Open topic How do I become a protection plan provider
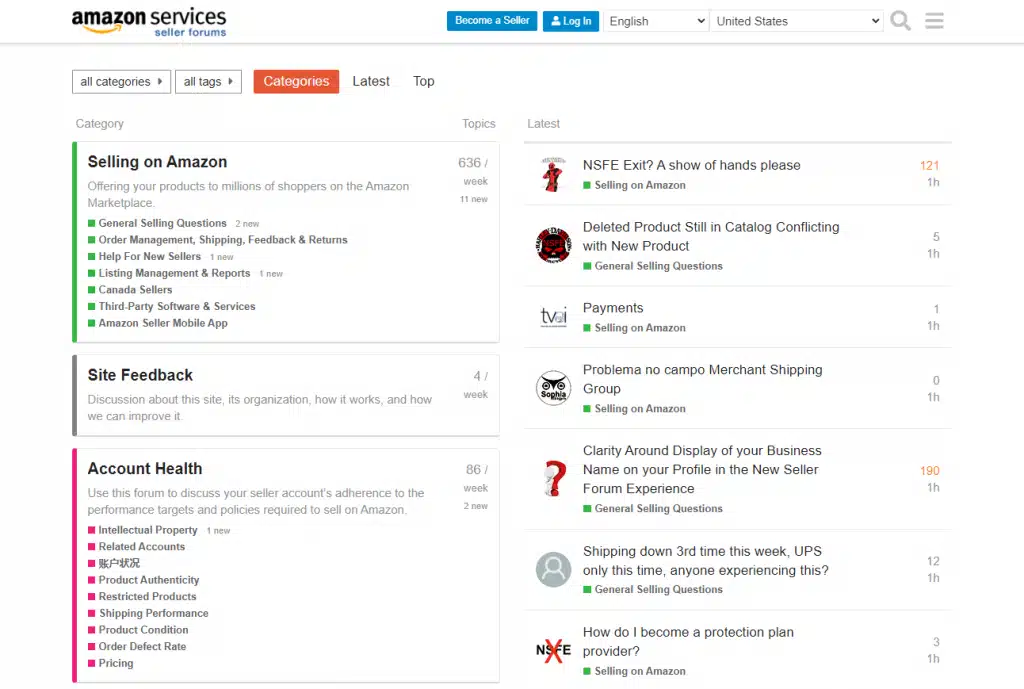This screenshot has height=689, width=1024. [688, 641]
